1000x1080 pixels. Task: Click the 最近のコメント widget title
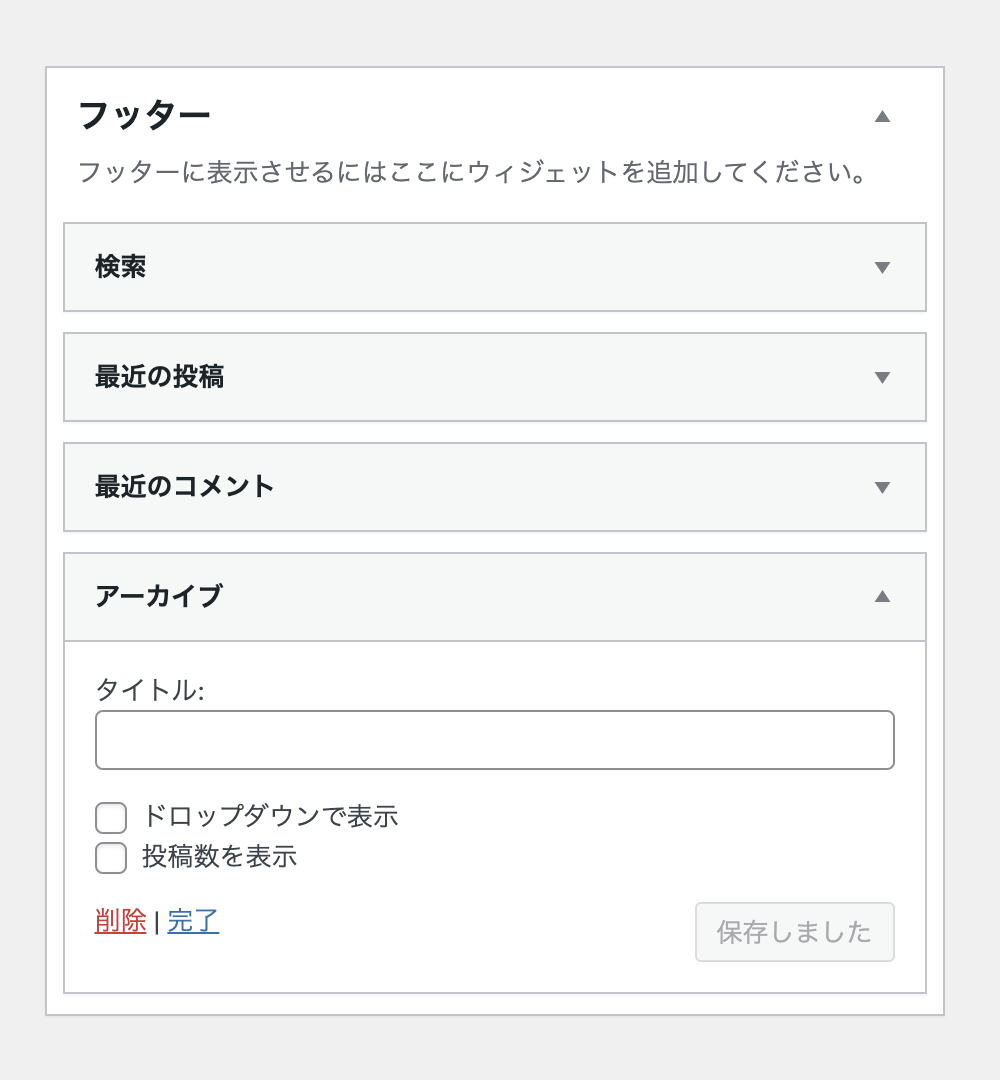pos(185,487)
